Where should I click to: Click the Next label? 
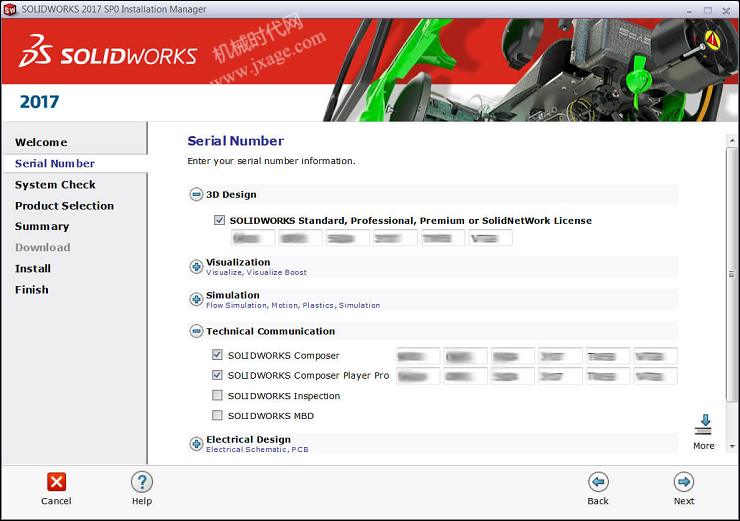pyautogui.click(x=684, y=501)
